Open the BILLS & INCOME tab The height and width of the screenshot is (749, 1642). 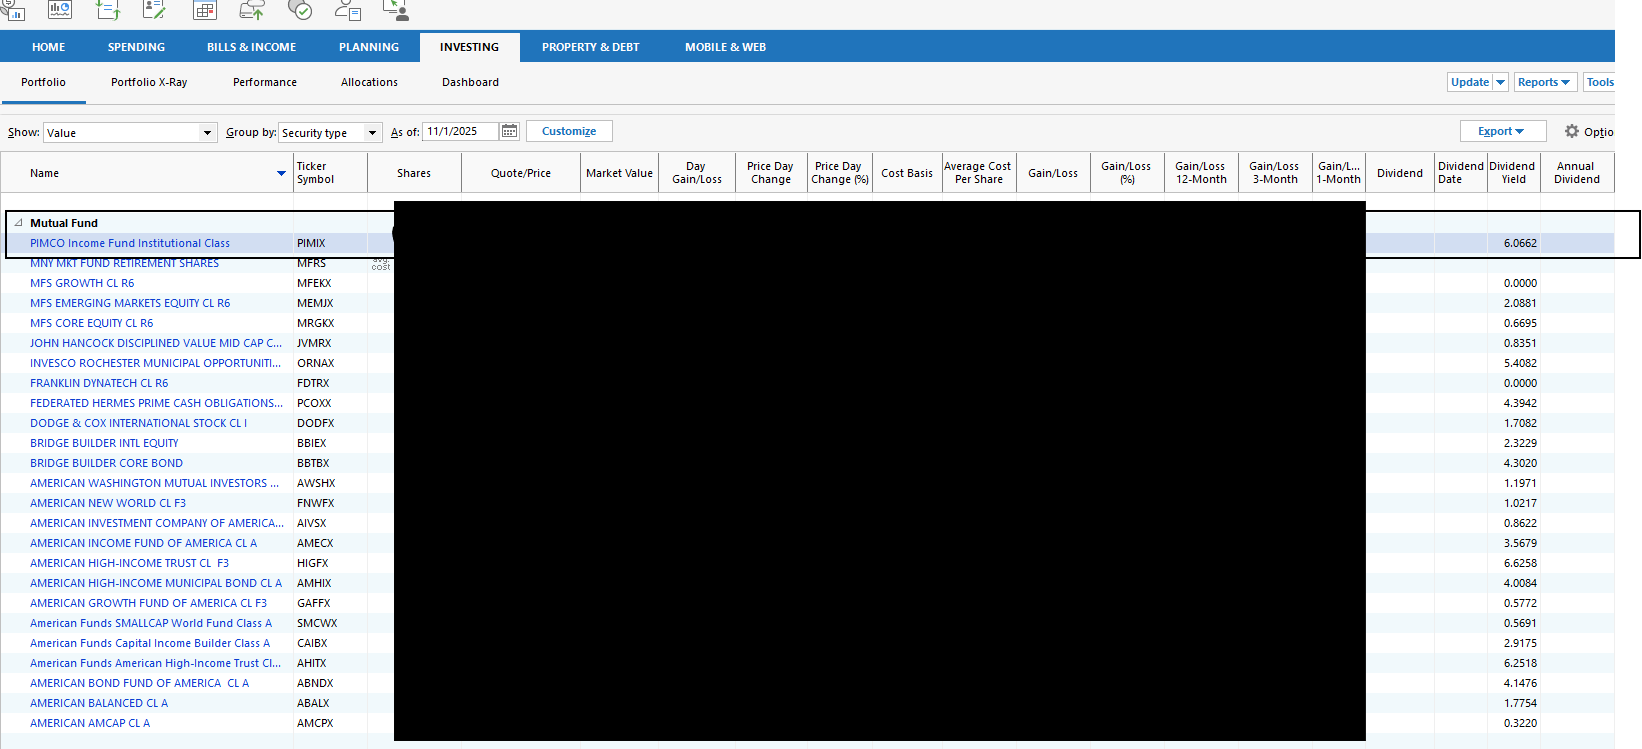[x=251, y=47]
